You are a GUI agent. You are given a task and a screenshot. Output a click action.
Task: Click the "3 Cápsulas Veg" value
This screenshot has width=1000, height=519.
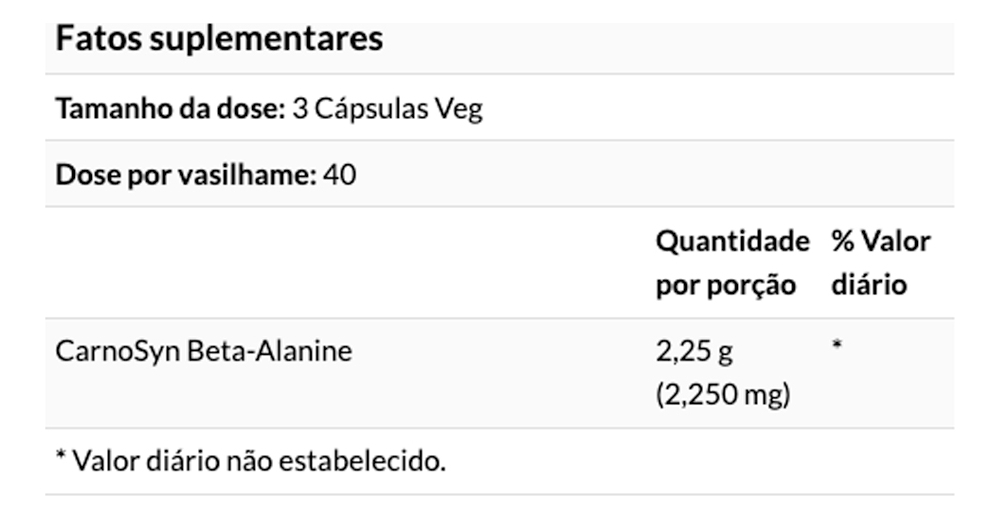click(387, 108)
